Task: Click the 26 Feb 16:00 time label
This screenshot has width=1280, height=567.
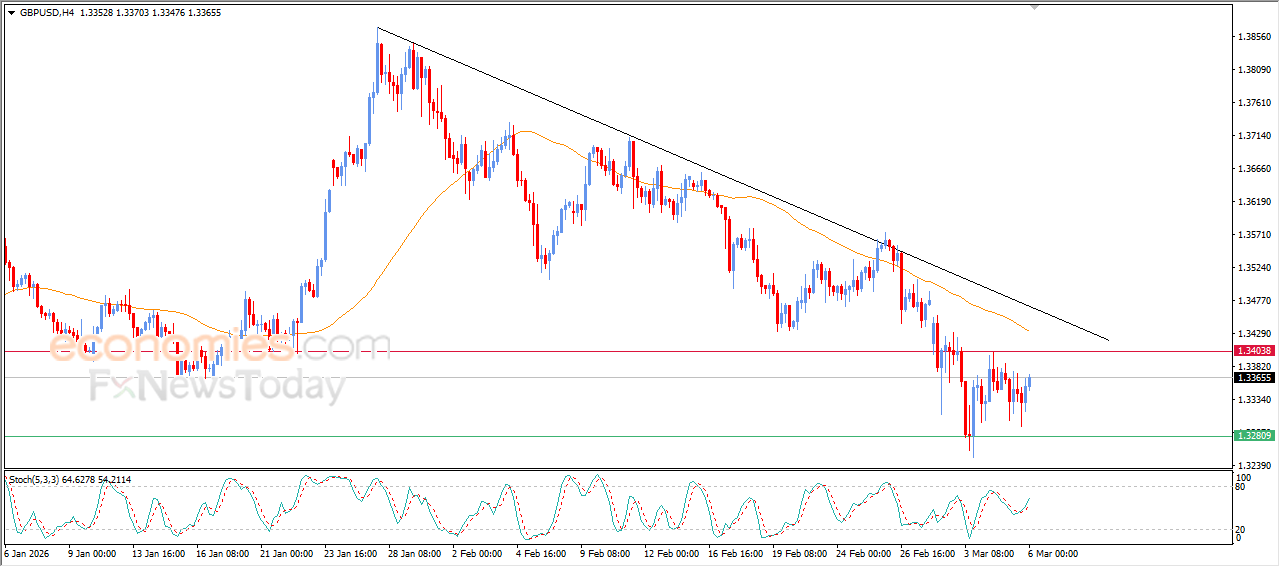Action: tap(929, 553)
